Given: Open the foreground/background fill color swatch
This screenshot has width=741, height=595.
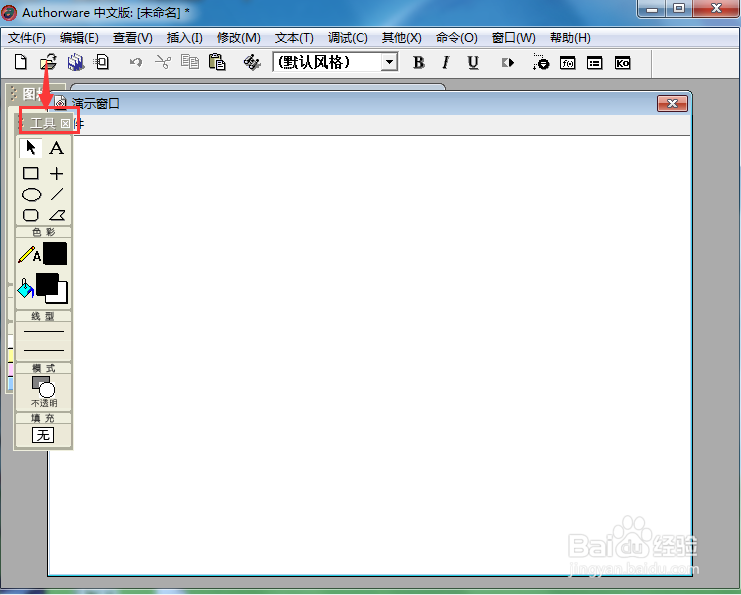Looking at the screenshot, I should pyautogui.click(x=52, y=288).
